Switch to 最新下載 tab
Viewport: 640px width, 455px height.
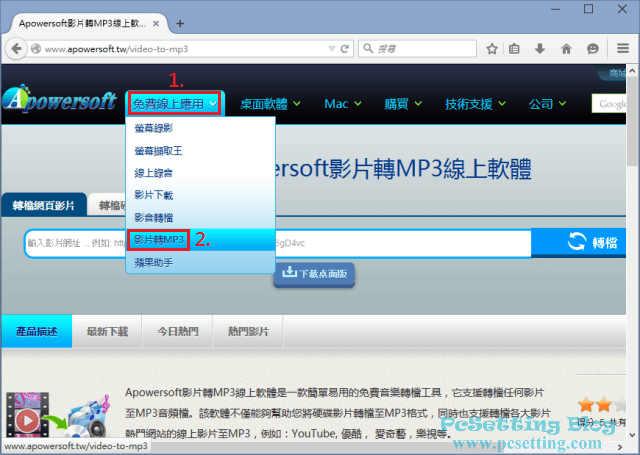107,331
